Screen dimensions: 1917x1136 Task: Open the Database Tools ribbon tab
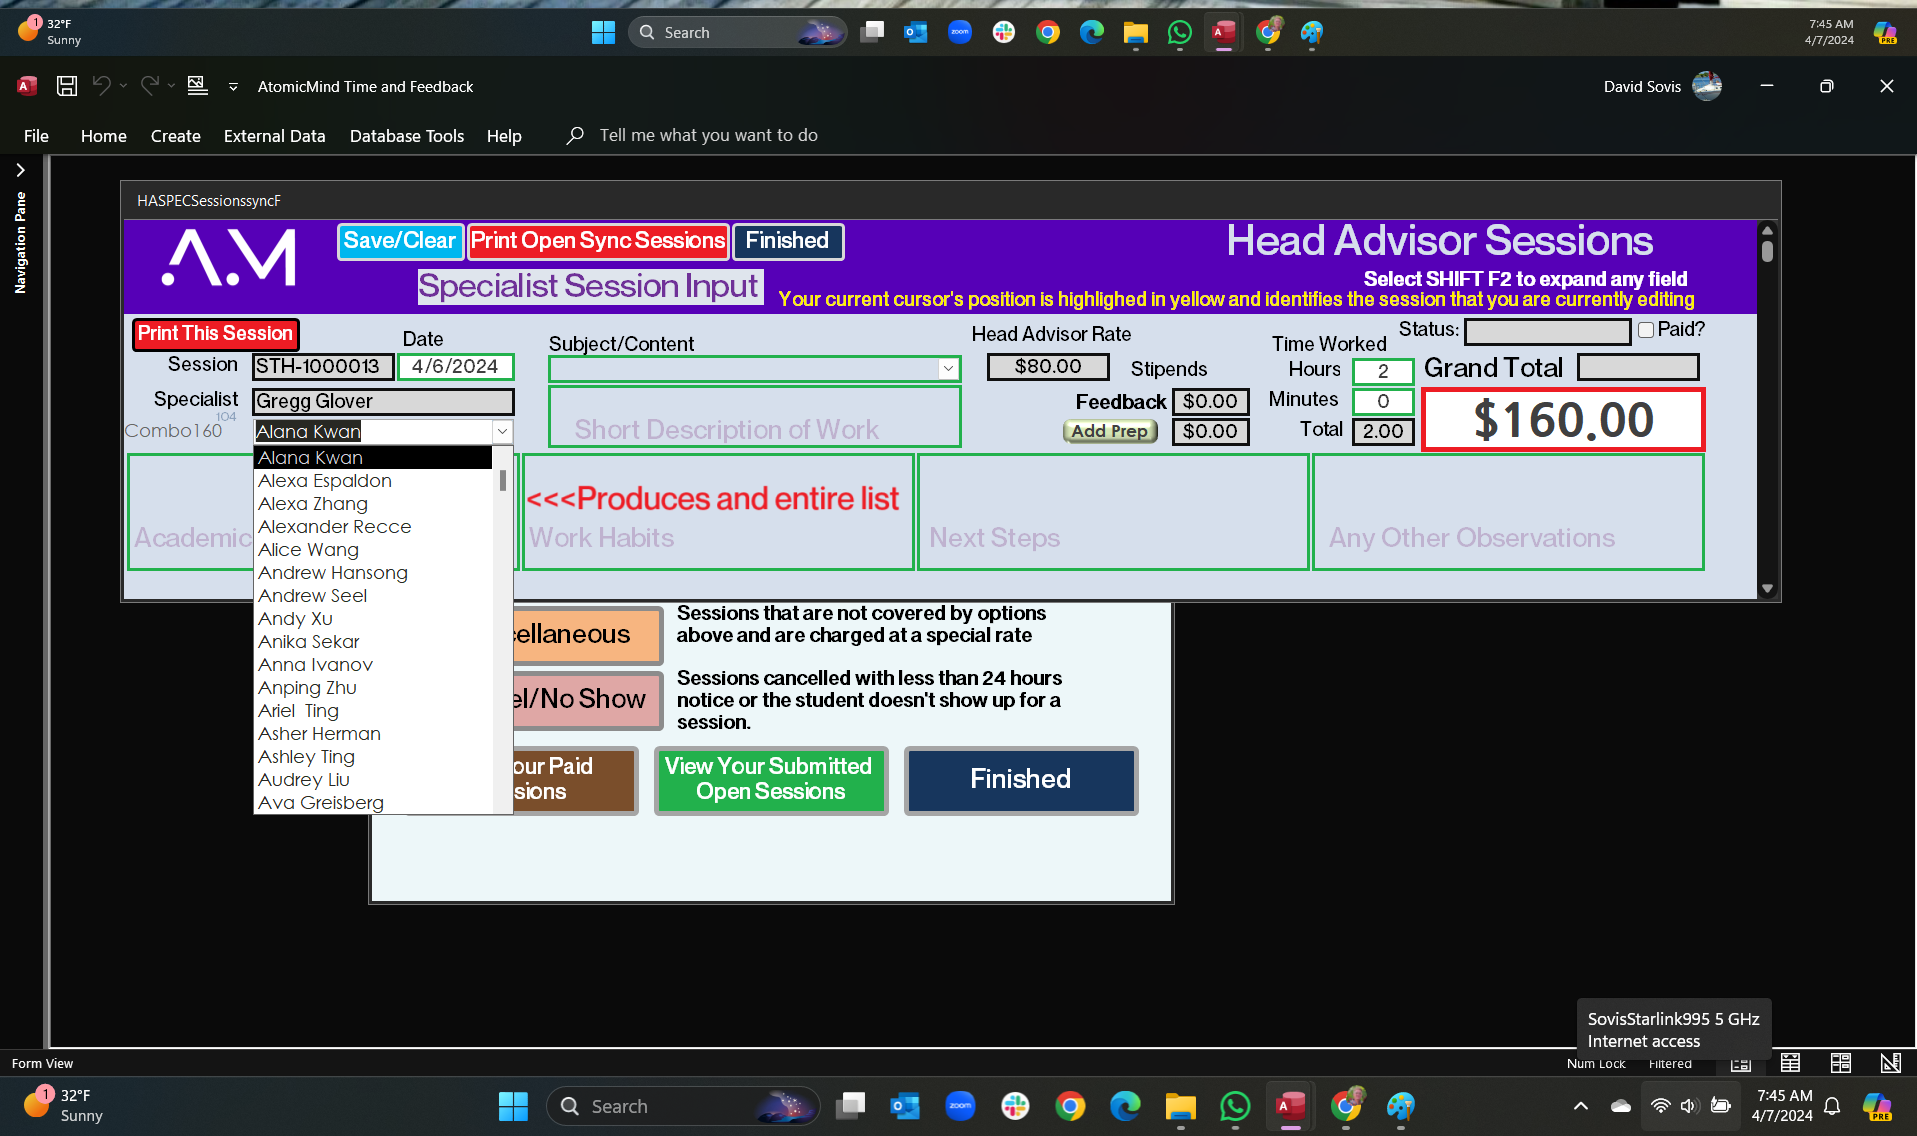(406, 136)
